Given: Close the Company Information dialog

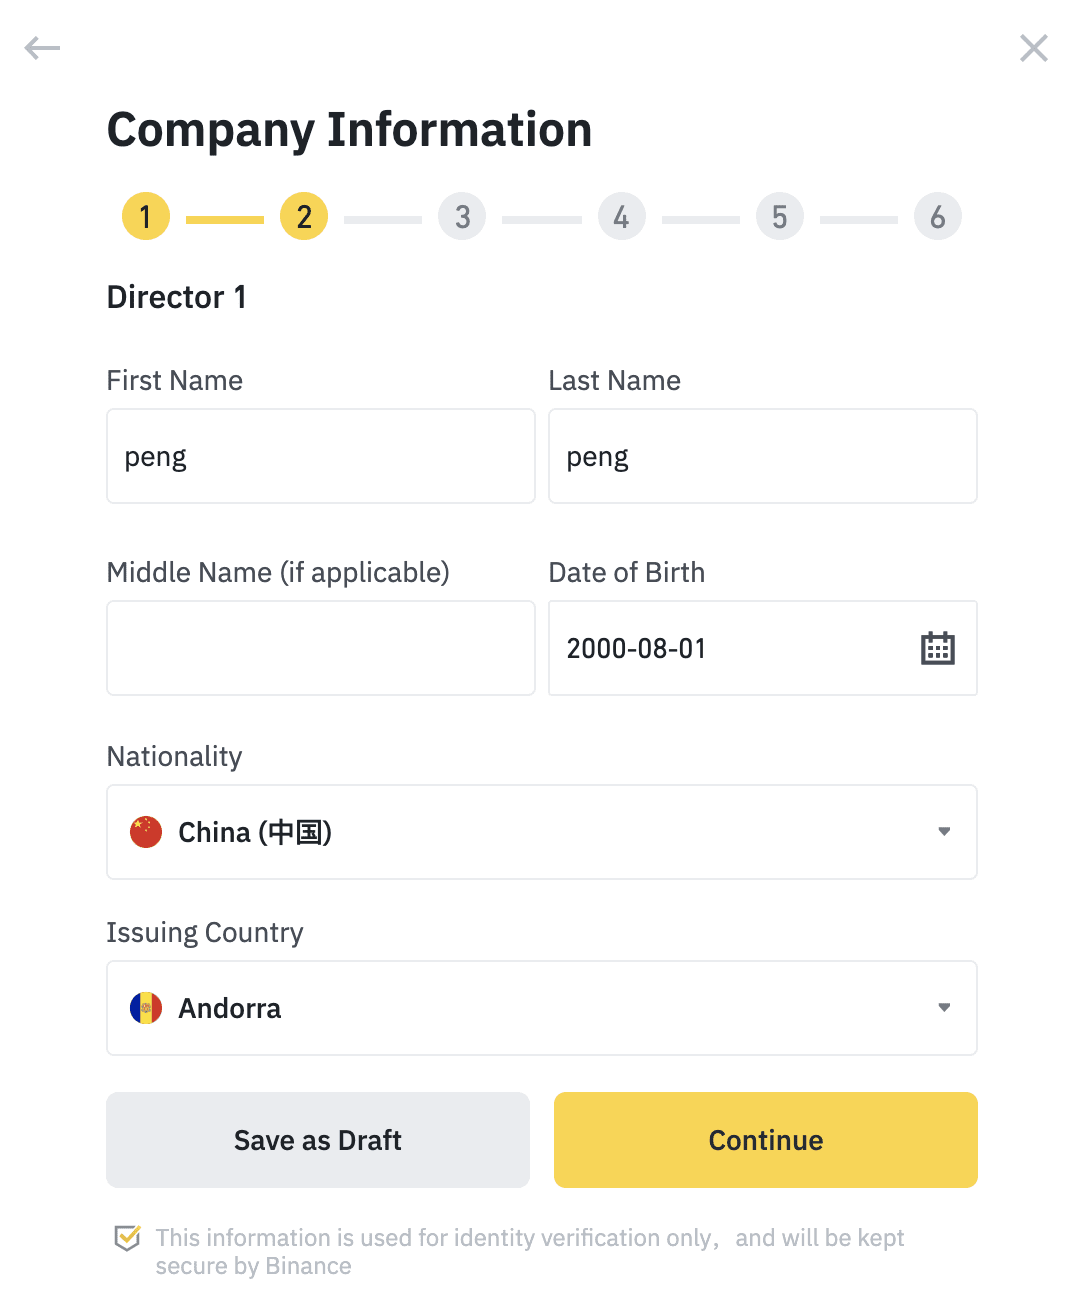Looking at the screenshot, I should 1033,48.
